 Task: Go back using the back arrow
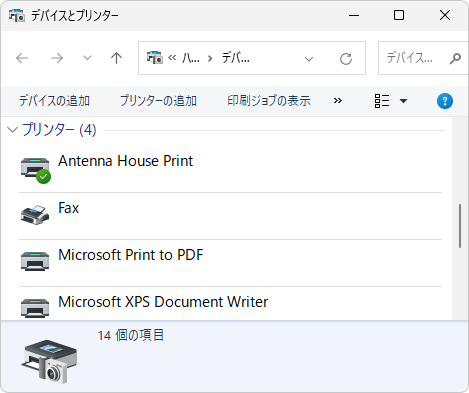click(x=22, y=58)
